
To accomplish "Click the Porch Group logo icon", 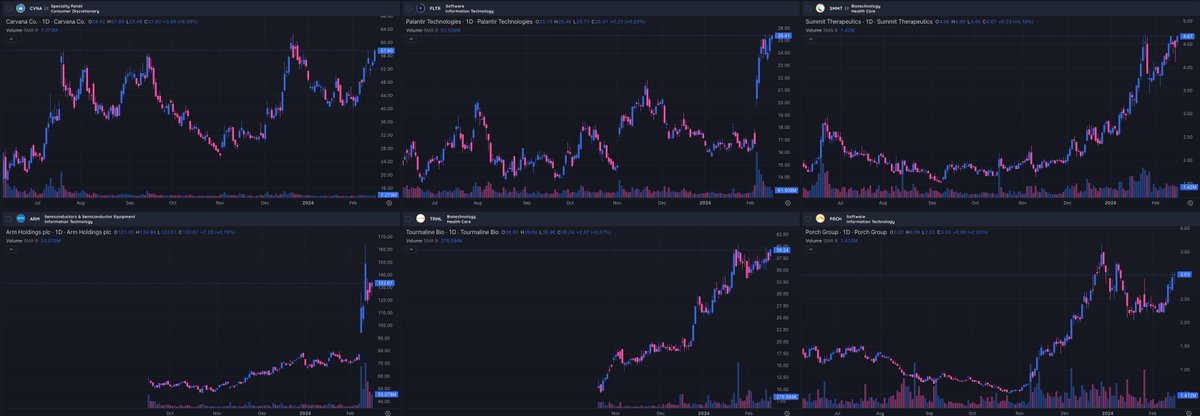I will pyautogui.click(x=820, y=218).
